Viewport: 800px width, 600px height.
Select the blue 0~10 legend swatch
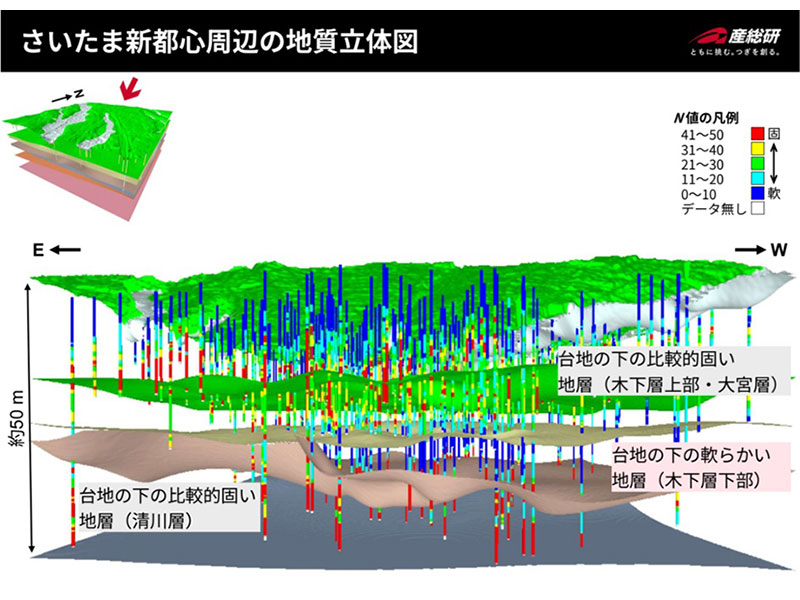[x=757, y=193]
